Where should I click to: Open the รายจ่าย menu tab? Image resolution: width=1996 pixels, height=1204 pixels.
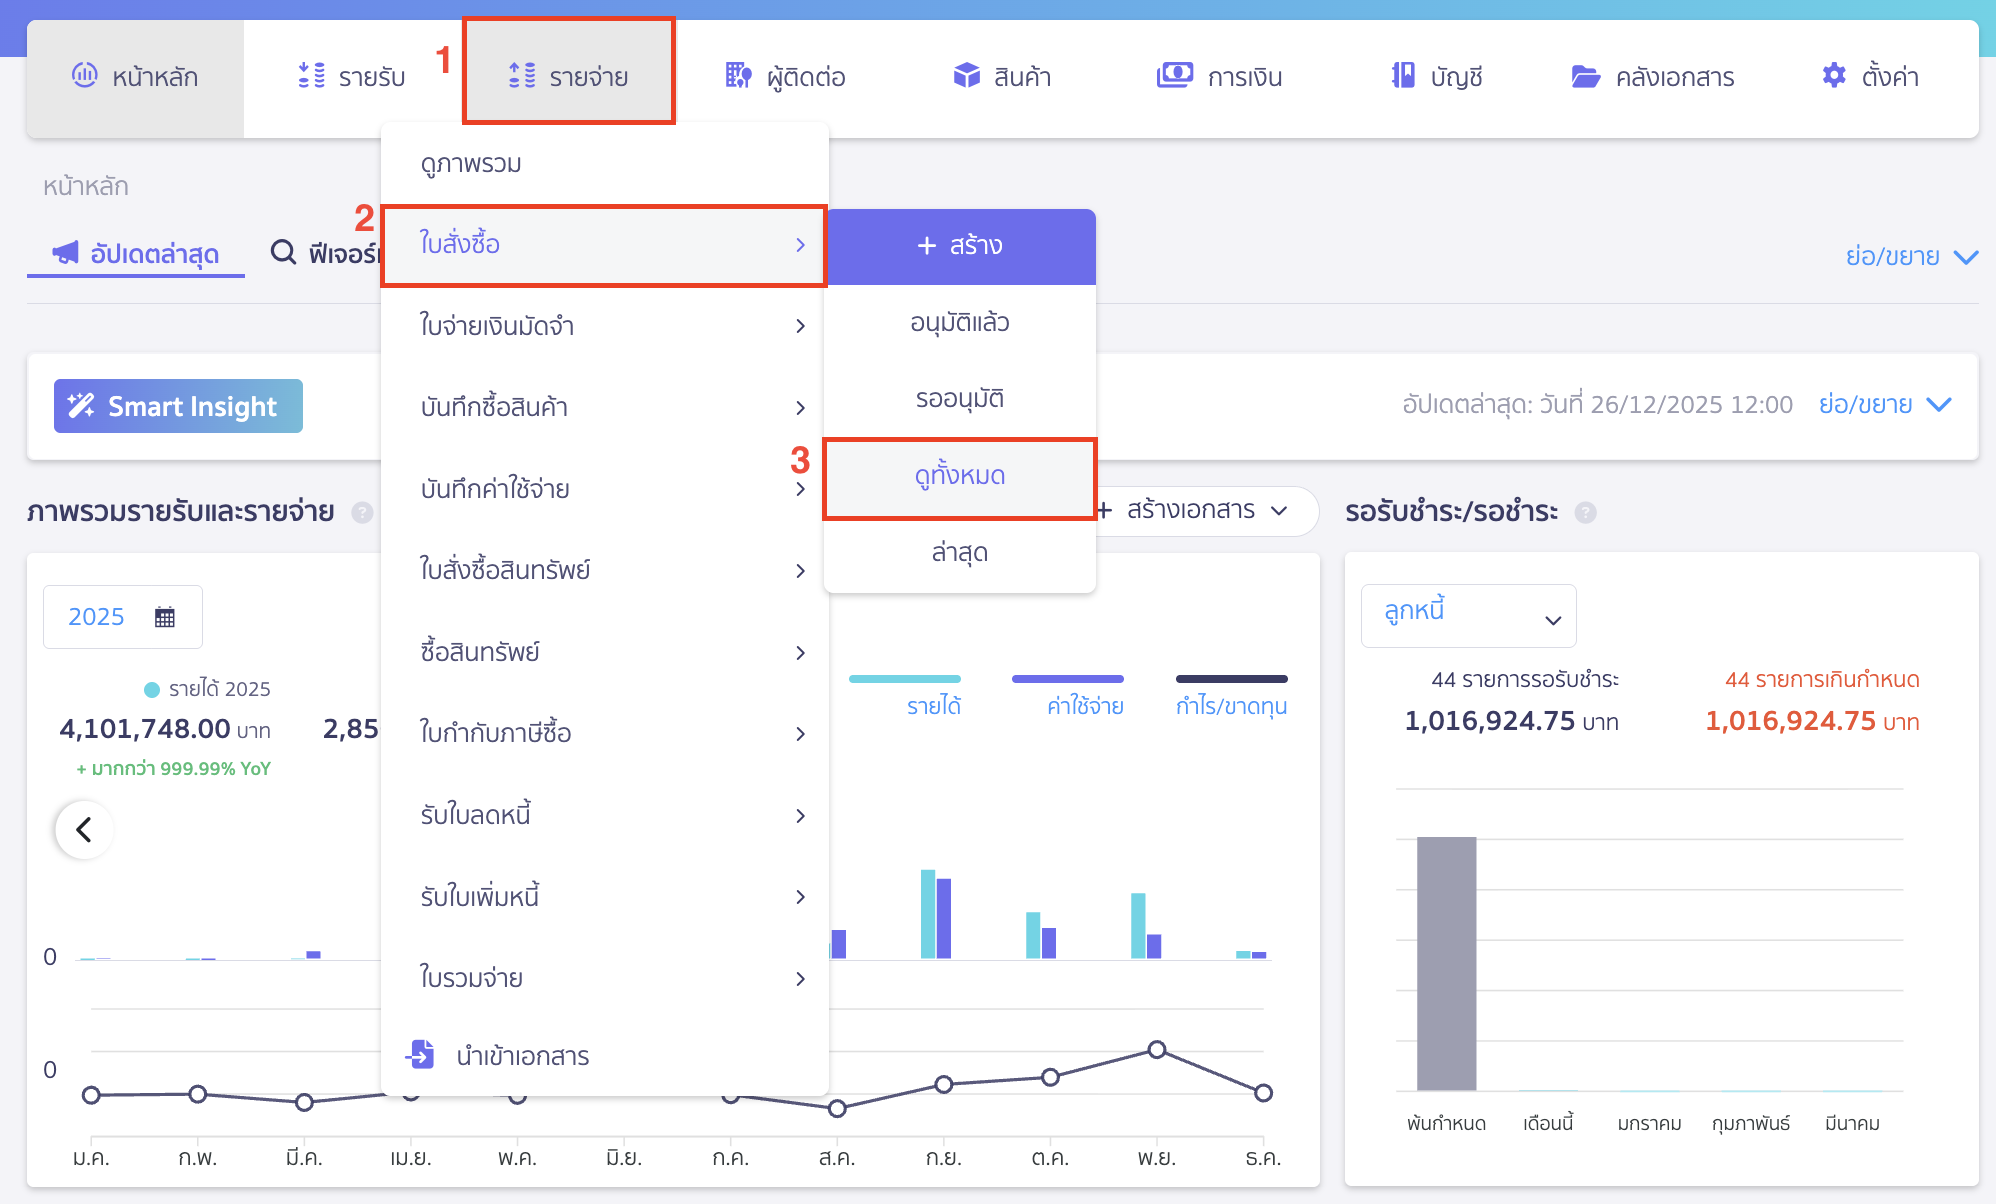pos(568,76)
